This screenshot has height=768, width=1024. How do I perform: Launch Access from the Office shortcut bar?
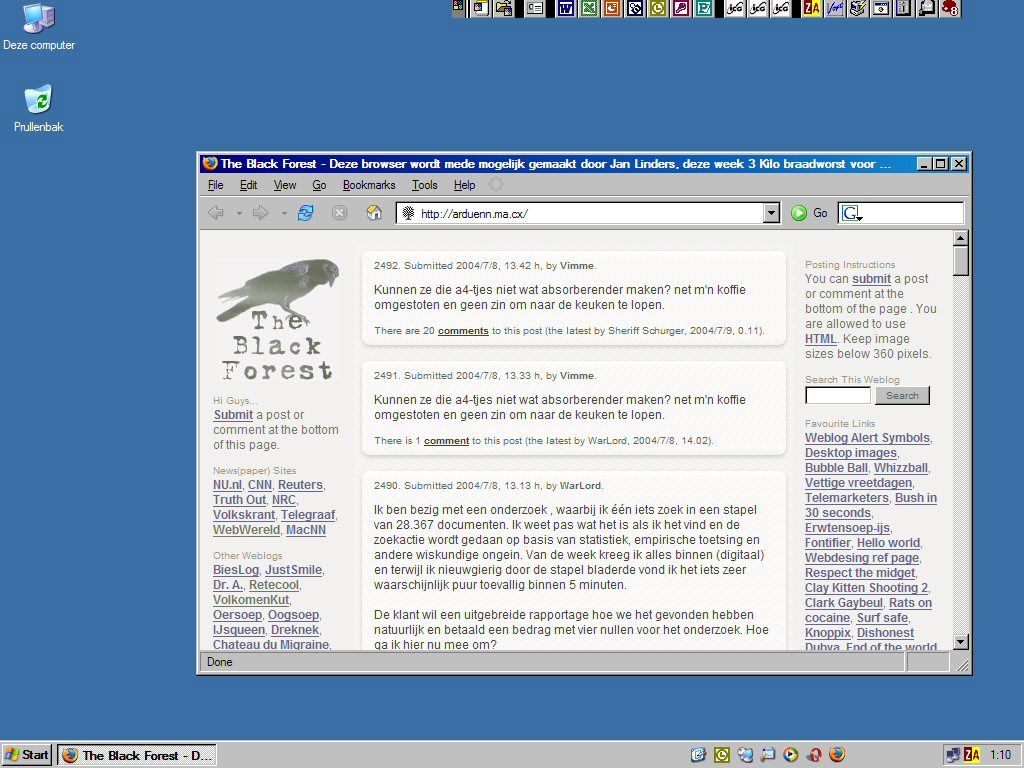[681, 8]
